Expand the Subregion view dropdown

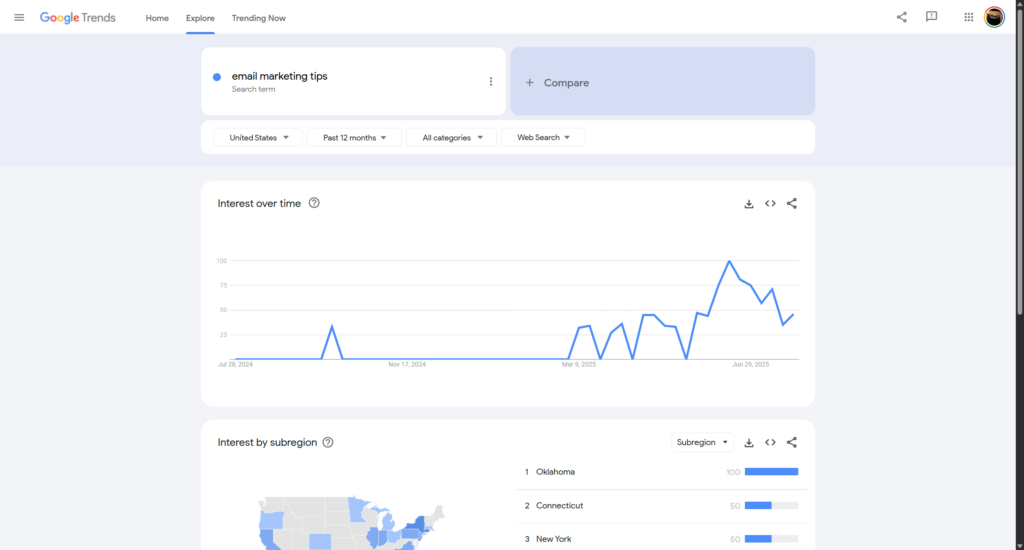click(x=703, y=443)
